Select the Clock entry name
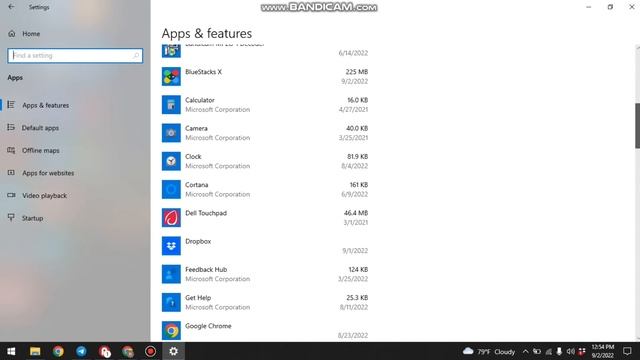640x360 pixels. pos(193,156)
